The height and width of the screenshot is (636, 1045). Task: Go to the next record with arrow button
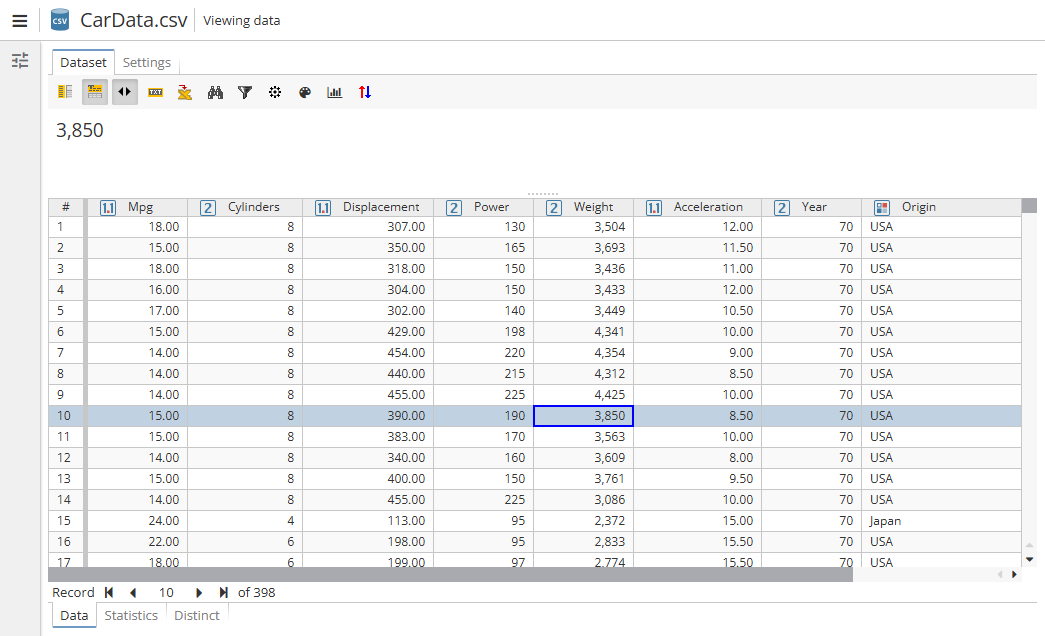200,592
